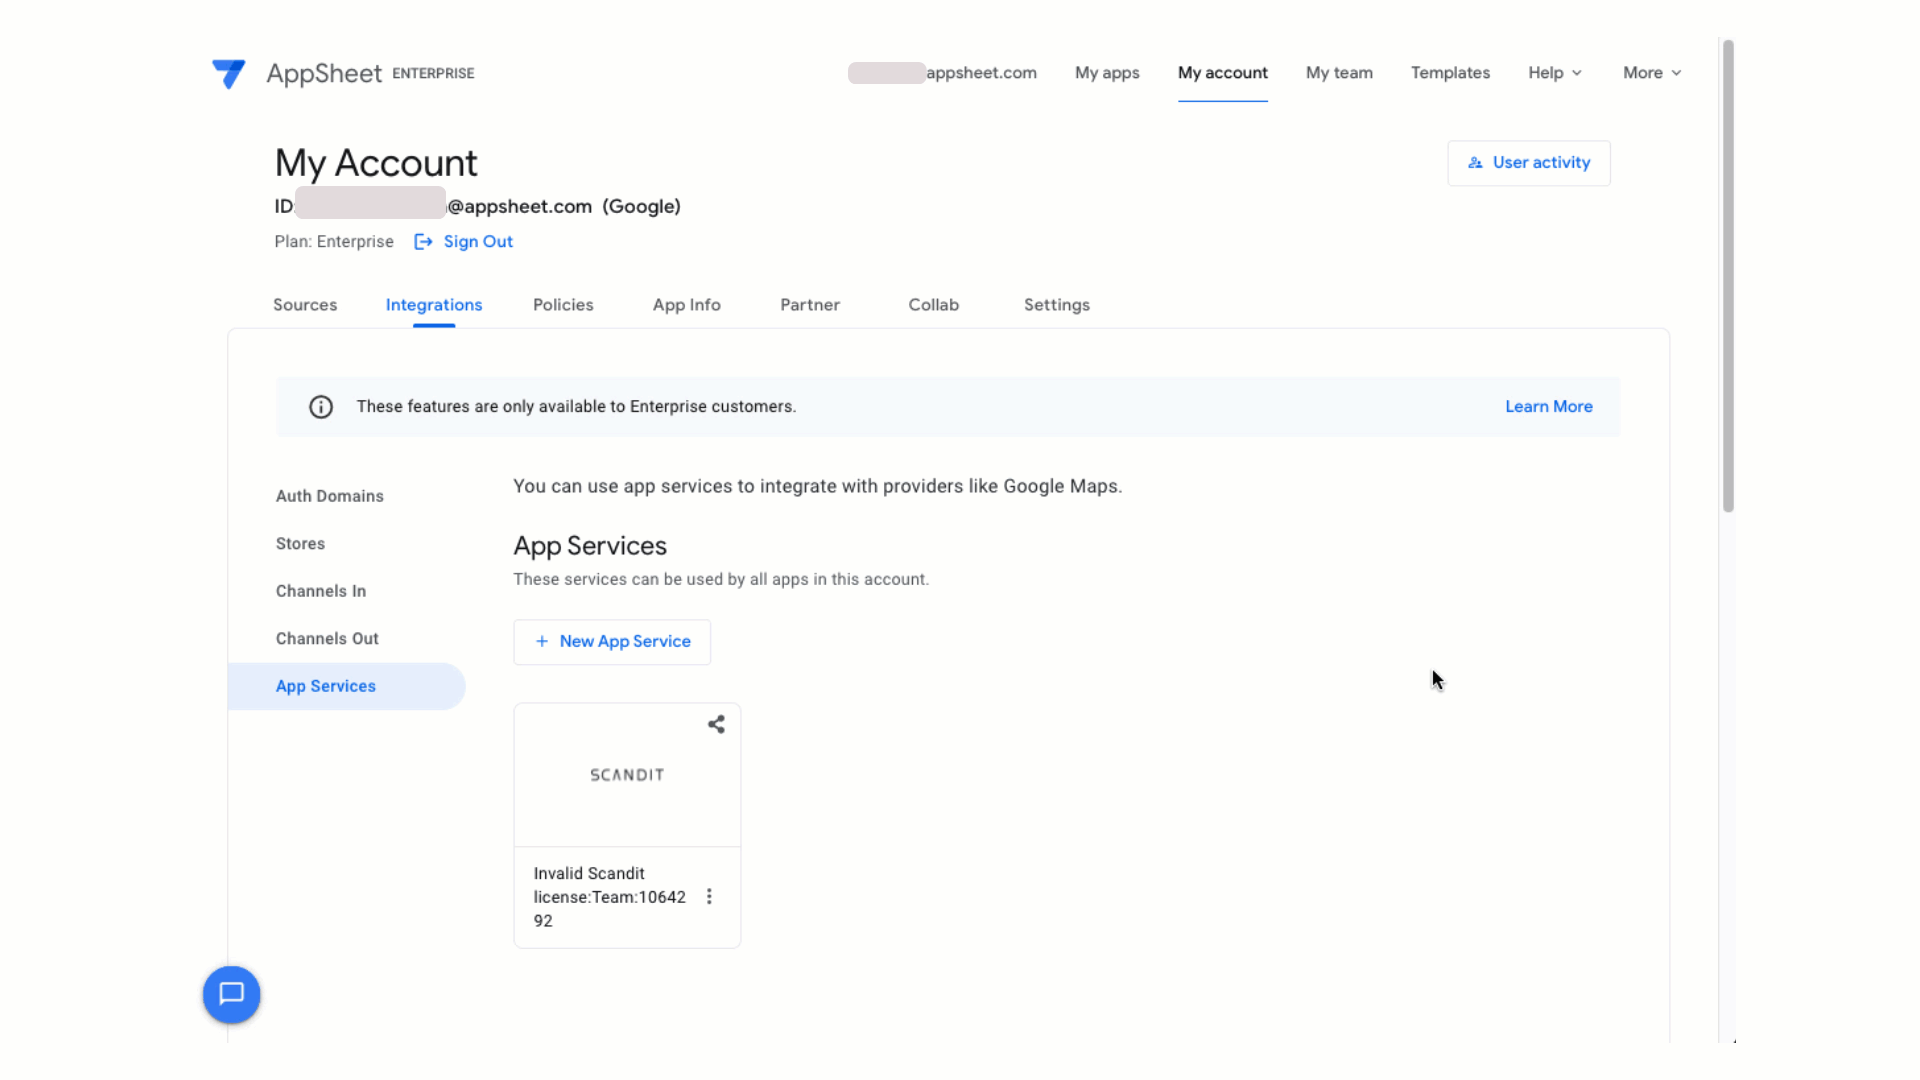Click the info icon in Enterprise notice
1920x1080 pixels.
[321, 407]
